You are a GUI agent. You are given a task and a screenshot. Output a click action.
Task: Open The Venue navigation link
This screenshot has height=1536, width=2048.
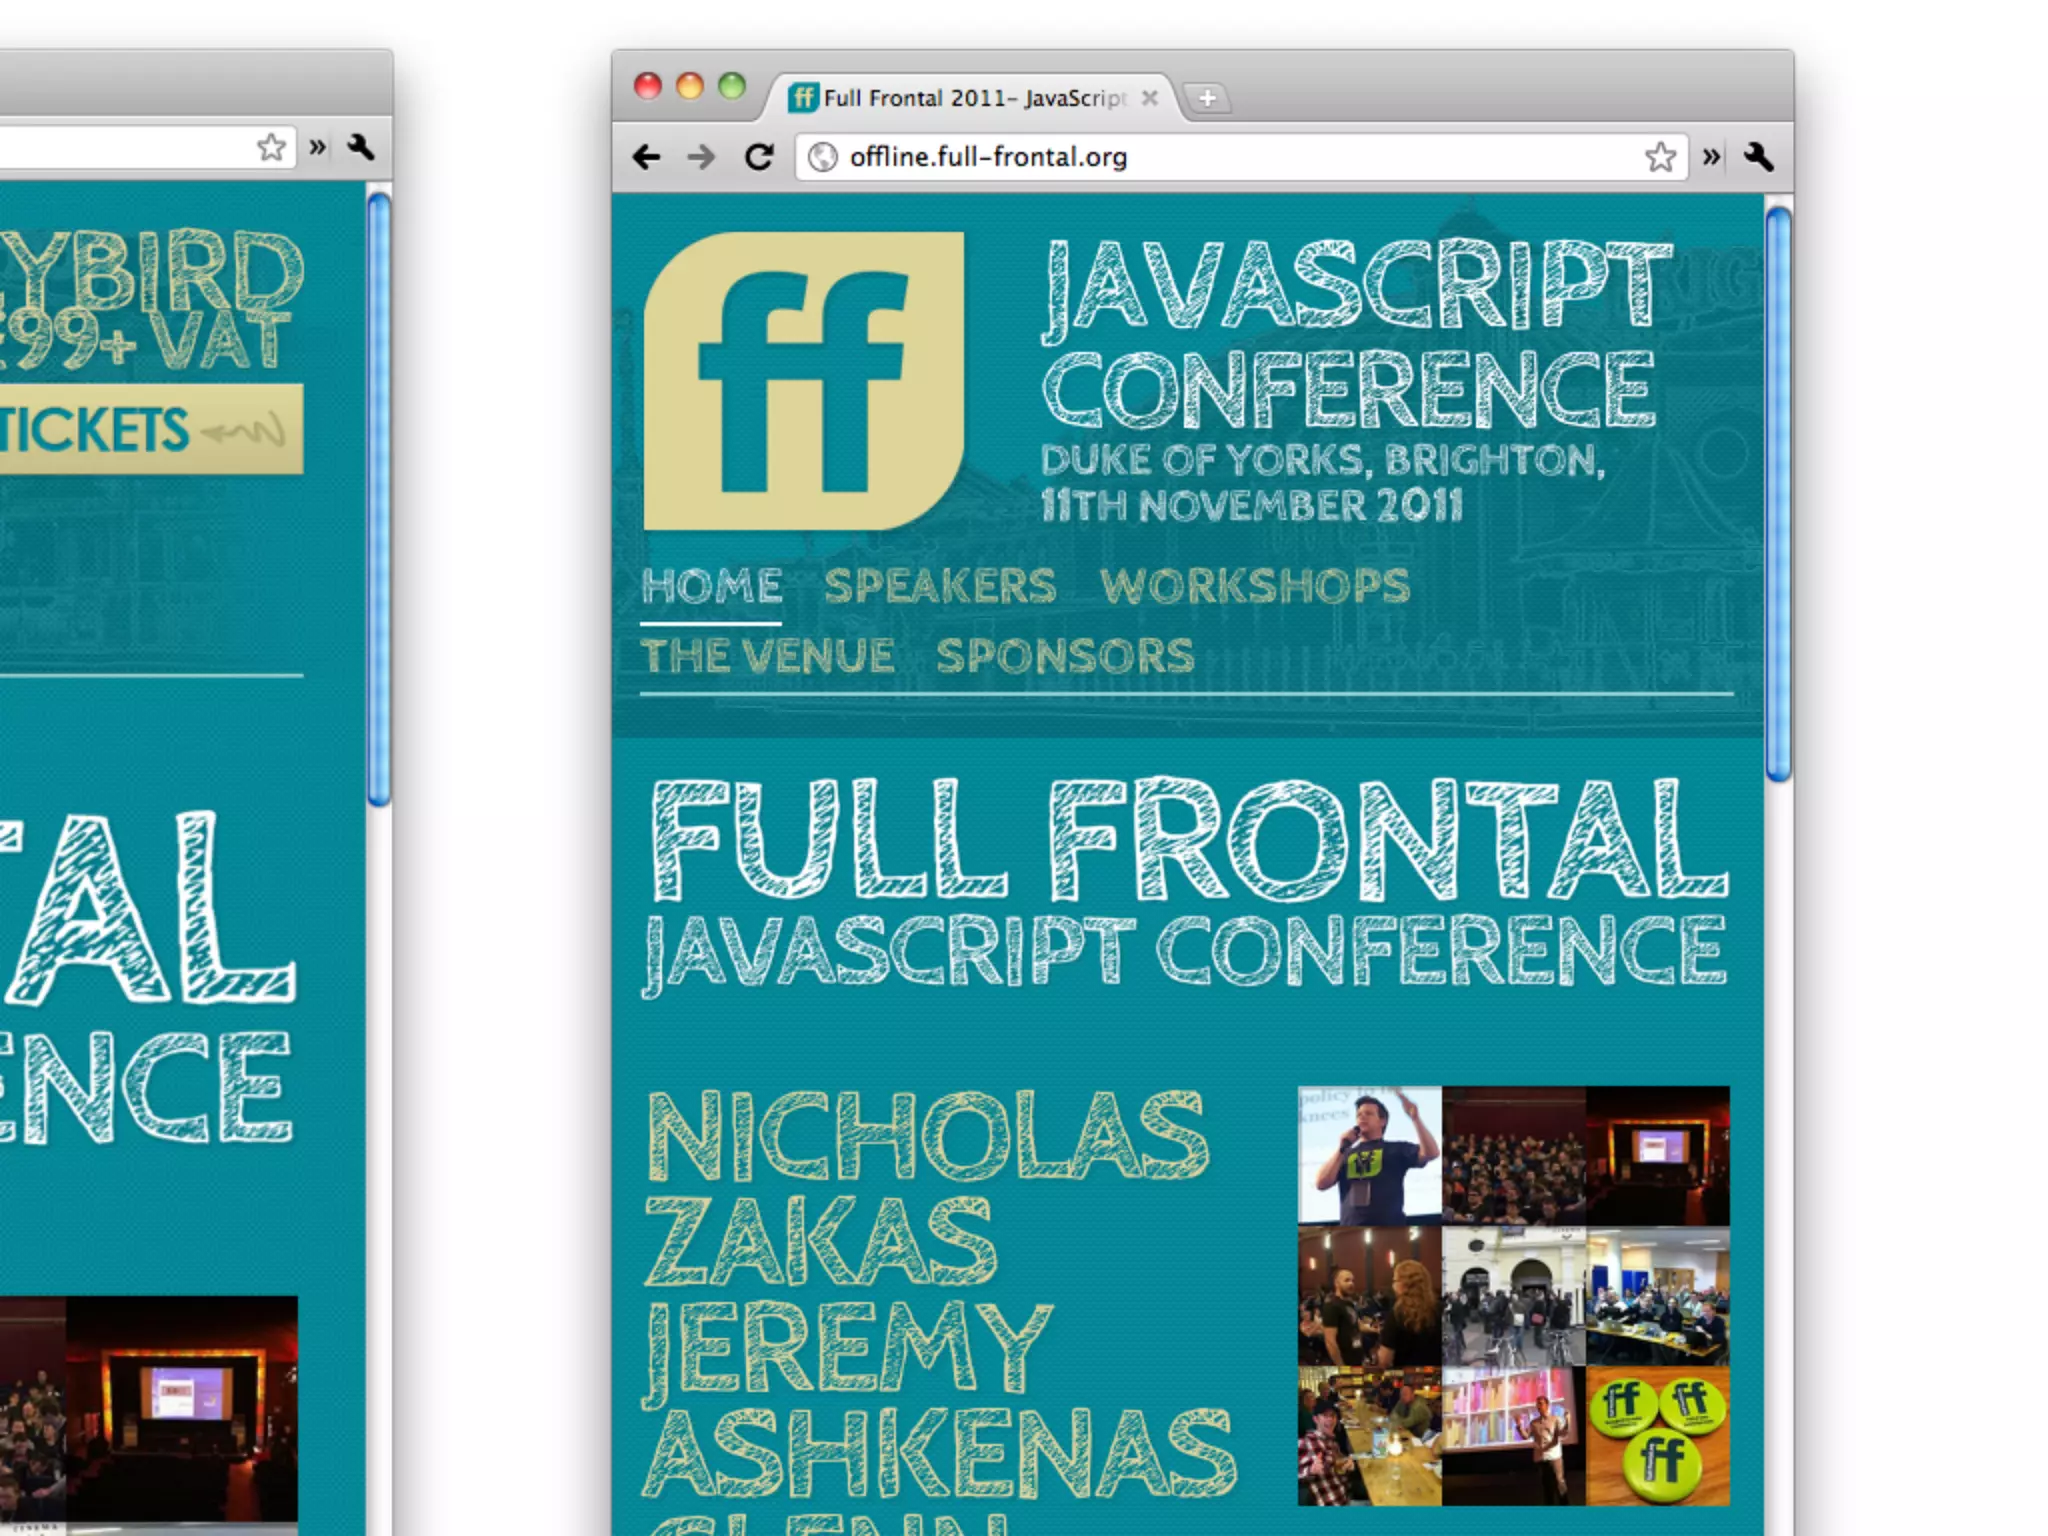tap(767, 656)
